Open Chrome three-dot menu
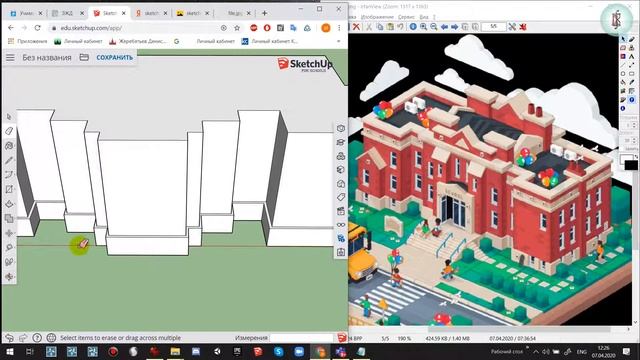 point(339,28)
